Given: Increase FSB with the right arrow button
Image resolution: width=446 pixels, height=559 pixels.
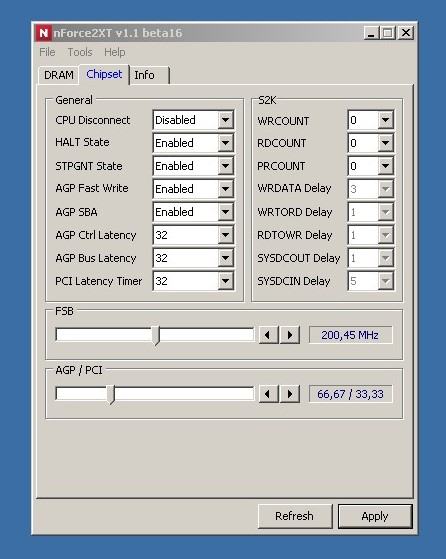Looking at the screenshot, I should [x=290, y=335].
